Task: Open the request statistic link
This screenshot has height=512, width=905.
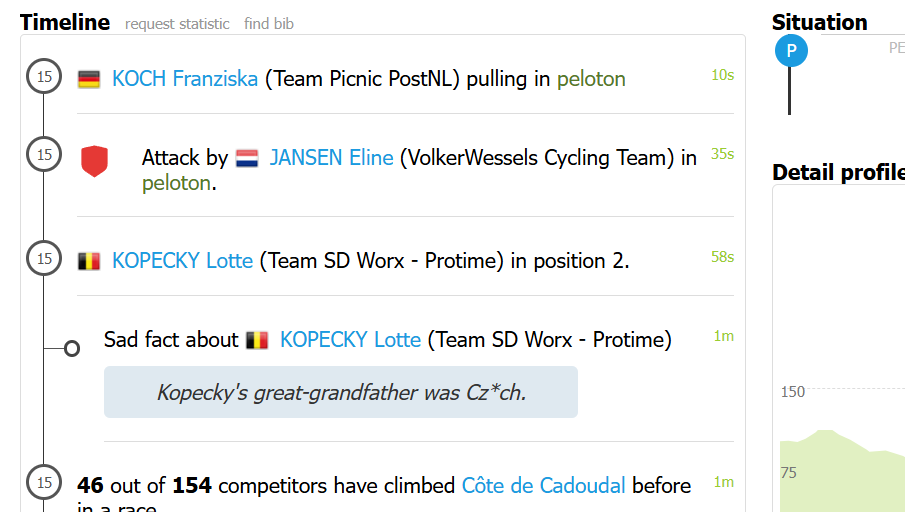Action: click(x=177, y=24)
